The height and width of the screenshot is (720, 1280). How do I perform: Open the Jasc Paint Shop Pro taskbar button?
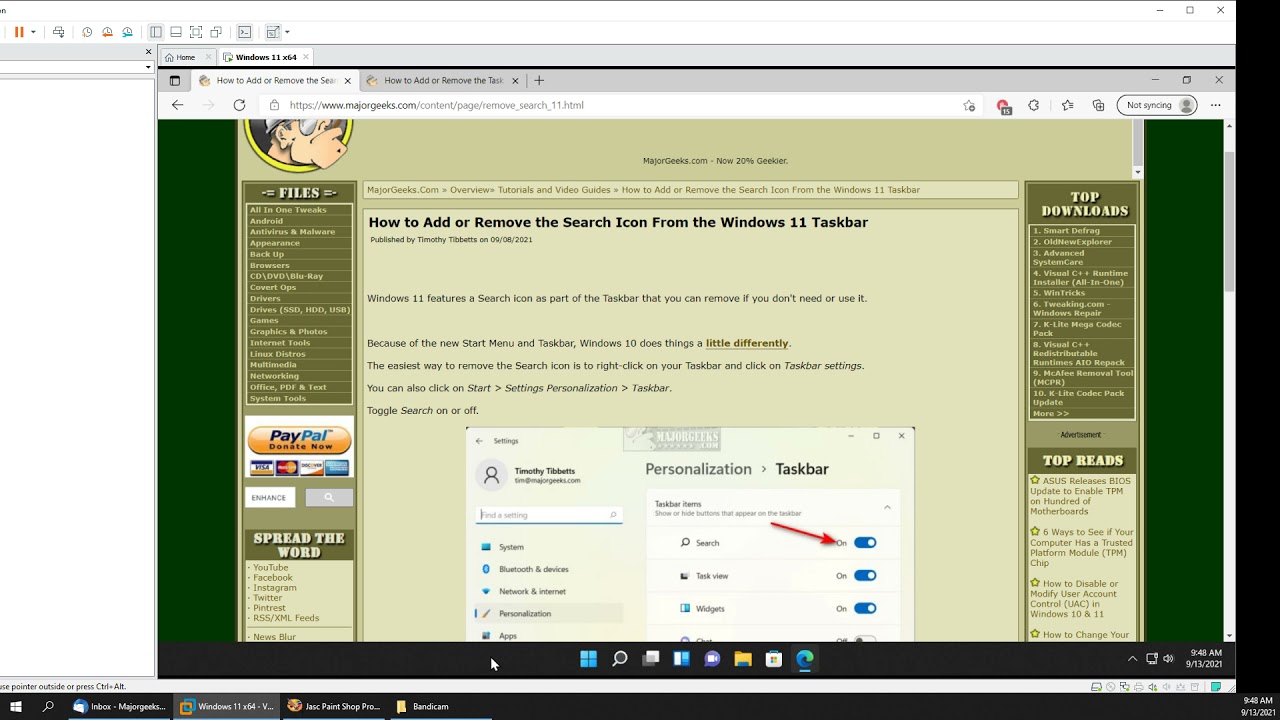pyautogui.click(x=334, y=706)
